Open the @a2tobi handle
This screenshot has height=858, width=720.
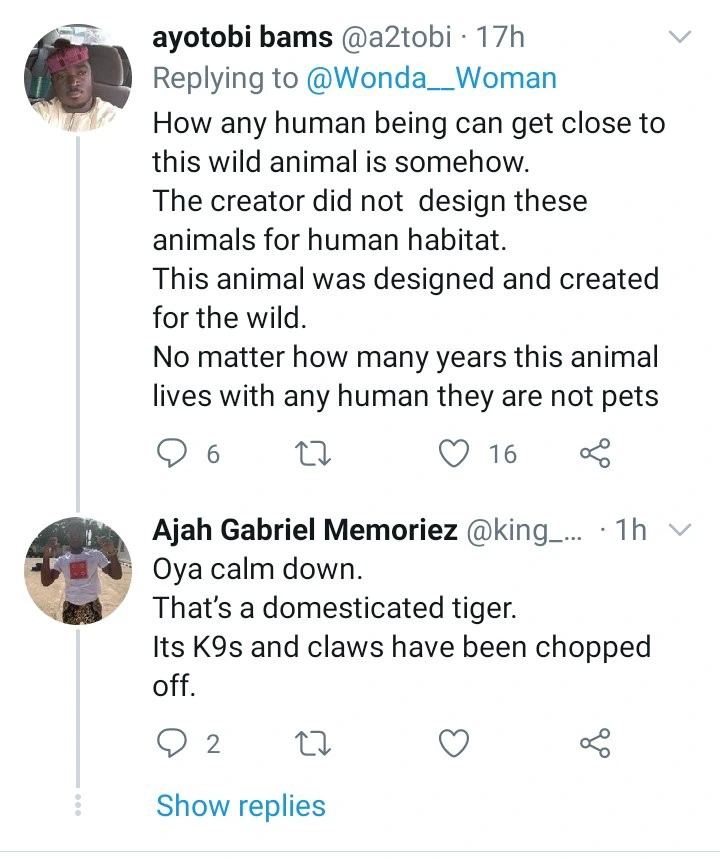pyautogui.click(x=397, y=38)
